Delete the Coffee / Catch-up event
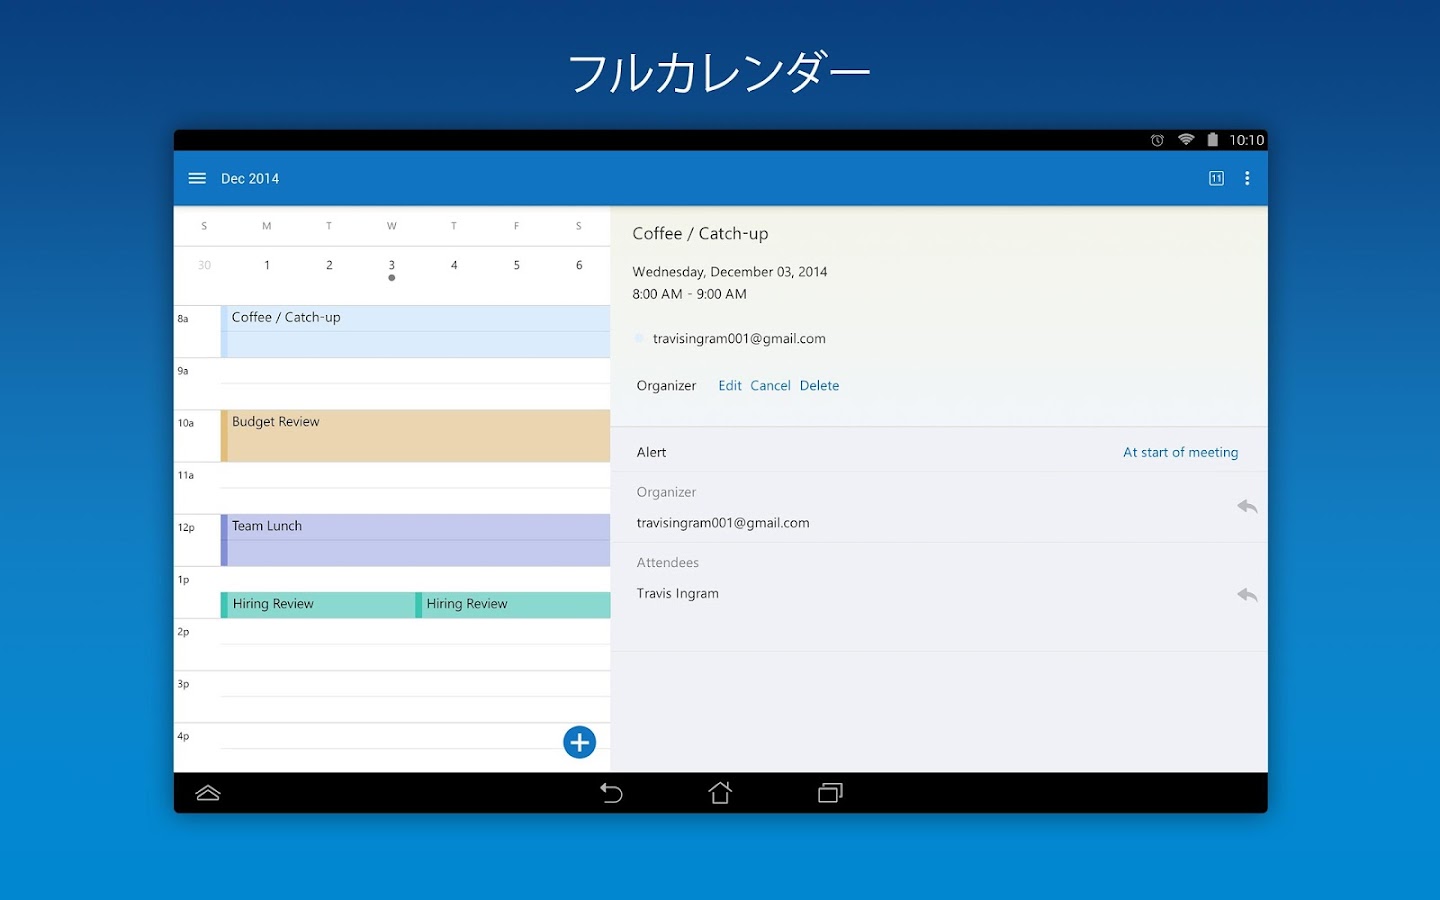 [819, 385]
